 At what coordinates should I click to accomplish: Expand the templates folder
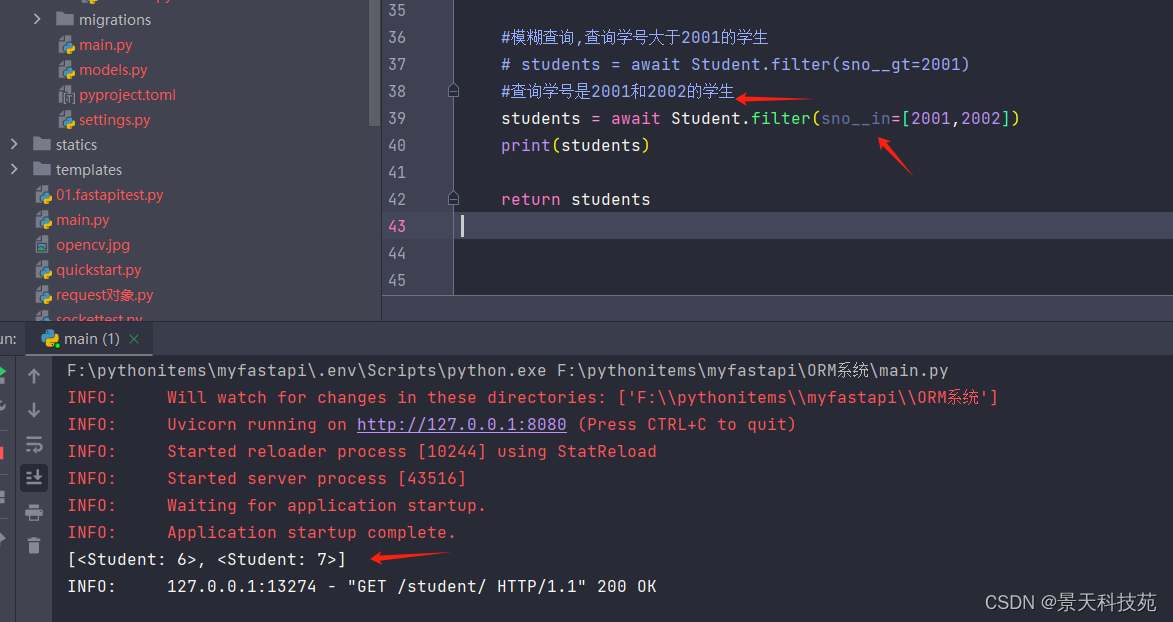pyautogui.click(x=14, y=170)
